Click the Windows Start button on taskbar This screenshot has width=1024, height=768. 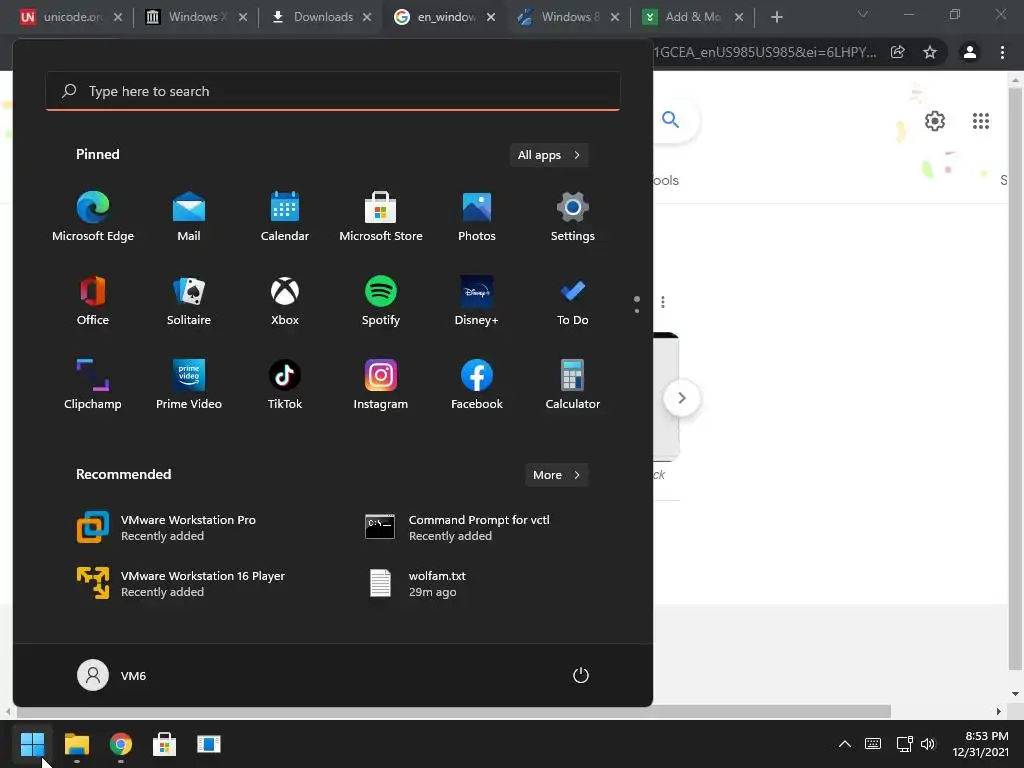coord(32,744)
